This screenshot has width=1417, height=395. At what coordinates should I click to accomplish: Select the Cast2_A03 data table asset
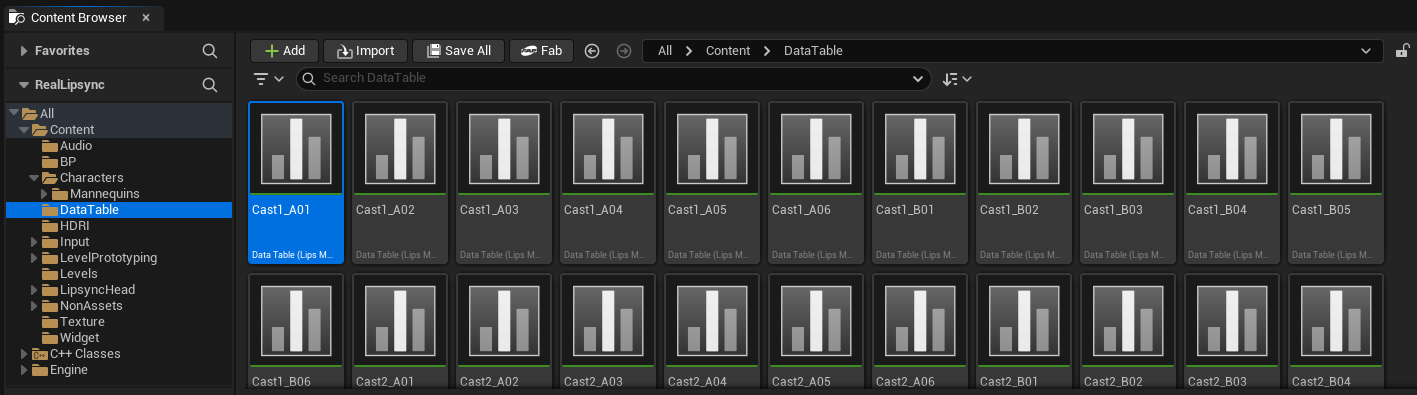point(608,332)
